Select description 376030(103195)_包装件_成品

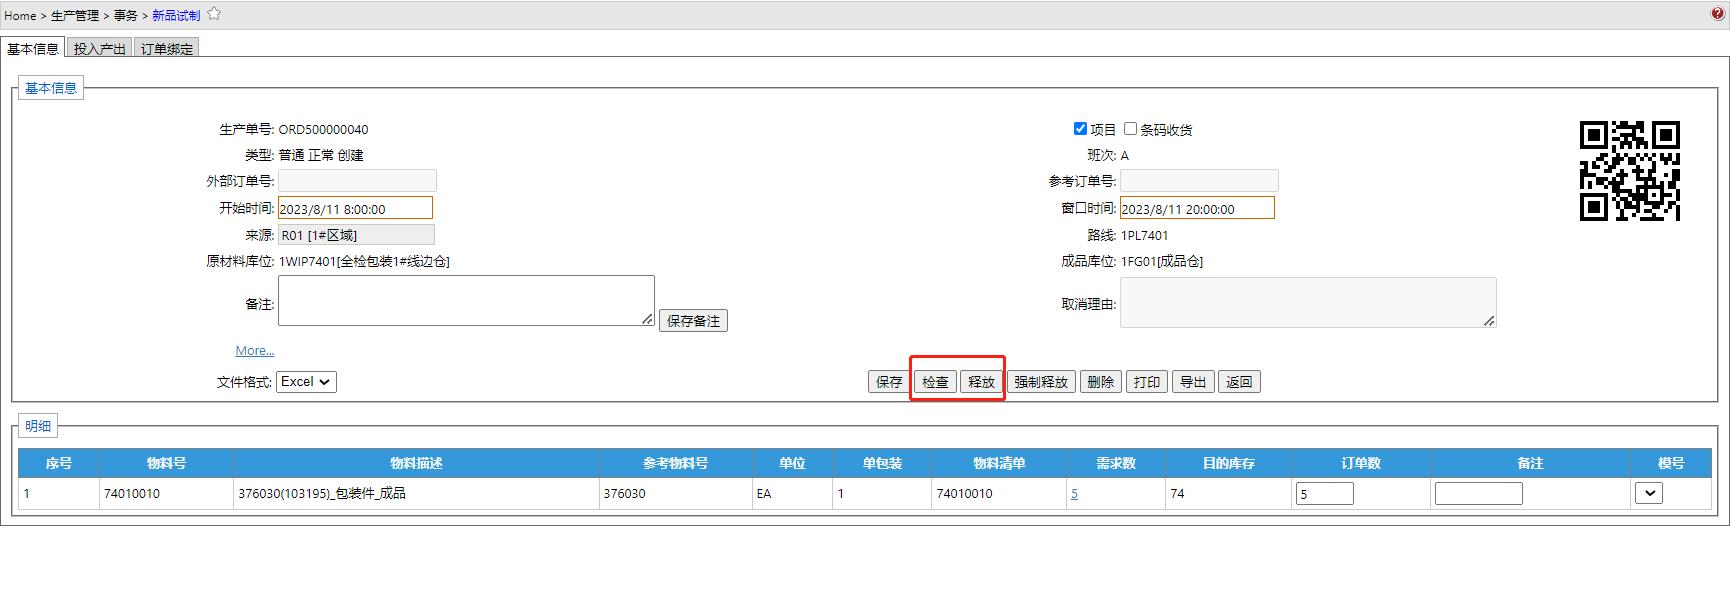322,493
